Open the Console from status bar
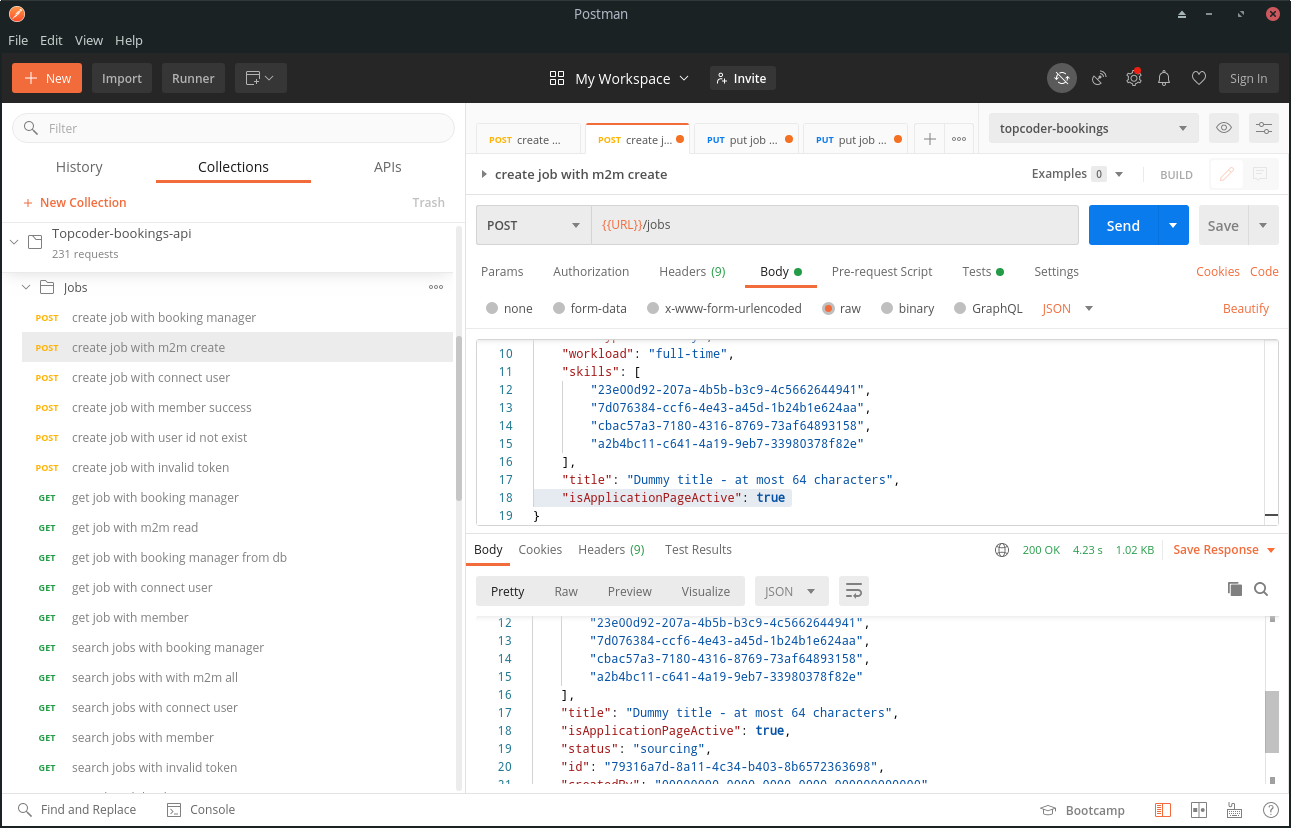This screenshot has width=1291, height=828. [x=201, y=810]
